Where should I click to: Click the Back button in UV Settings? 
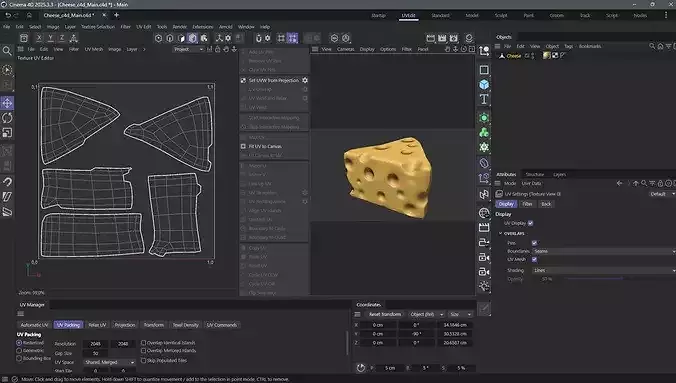tap(546, 204)
